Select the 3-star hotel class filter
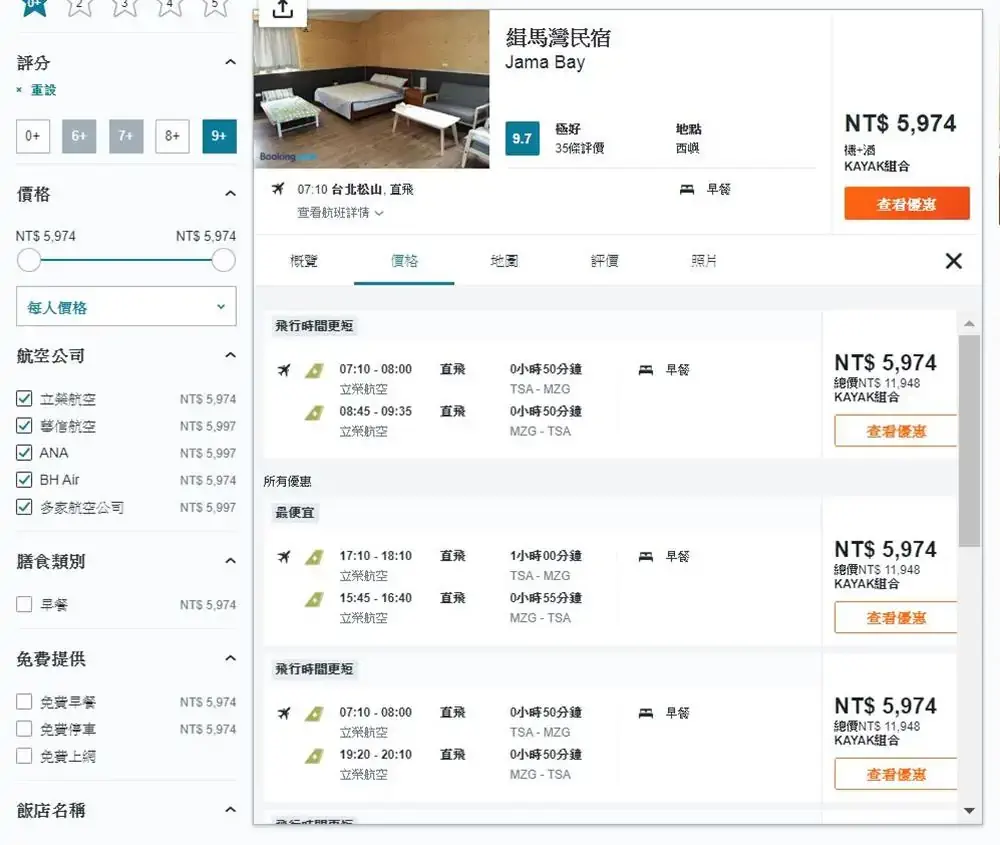This screenshot has width=1000, height=845. pos(124,6)
